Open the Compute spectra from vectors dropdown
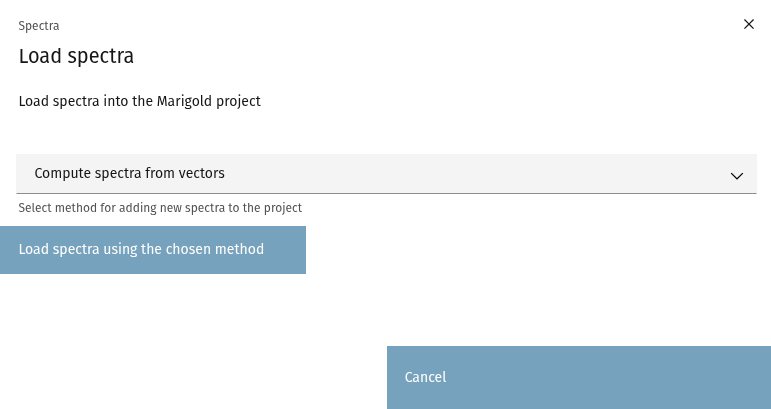Screen dimensions: 771x409 point(386,174)
